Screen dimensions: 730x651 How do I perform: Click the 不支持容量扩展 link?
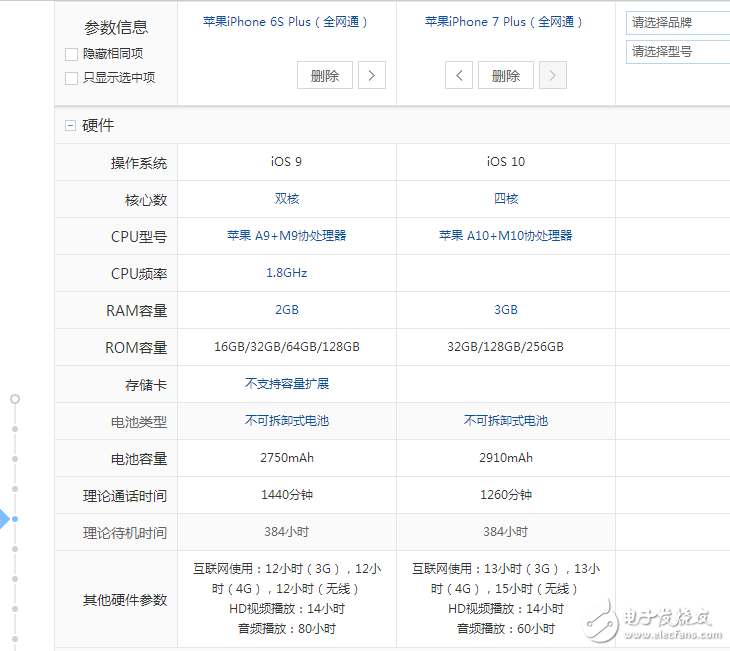[287, 384]
